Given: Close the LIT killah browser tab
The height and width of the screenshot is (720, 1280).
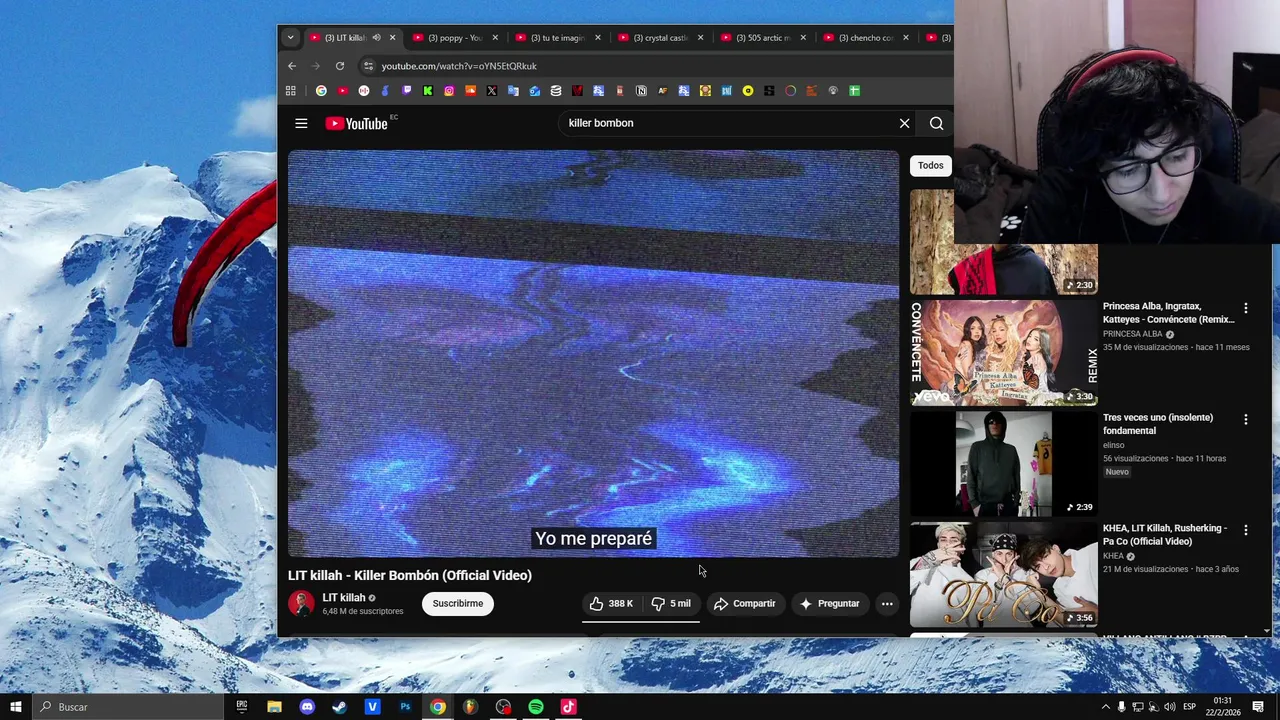Looking at the screenshot, I should (x=392, y=38).
